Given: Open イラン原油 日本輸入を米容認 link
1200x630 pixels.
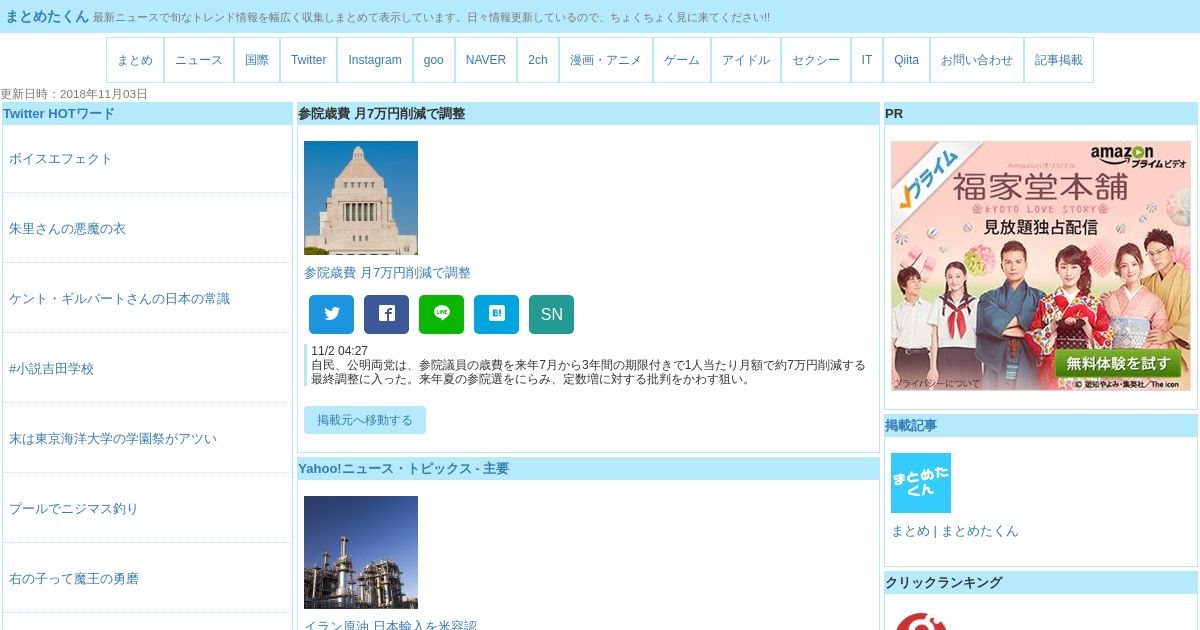Looking at the screenshot, I should point(390,625).
